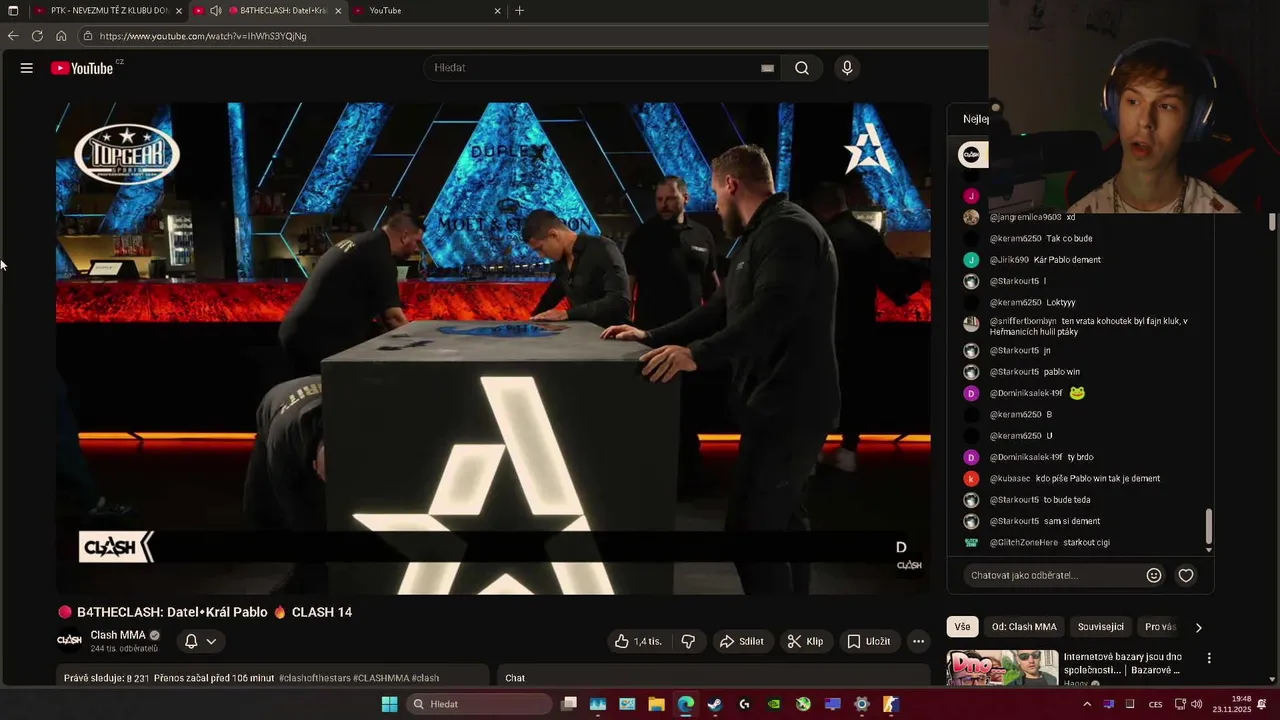Viewport: 1280px width, 720px height.
Task: Mute the B4THECLASH tab via speaker icon
Action: coord(216,11)
